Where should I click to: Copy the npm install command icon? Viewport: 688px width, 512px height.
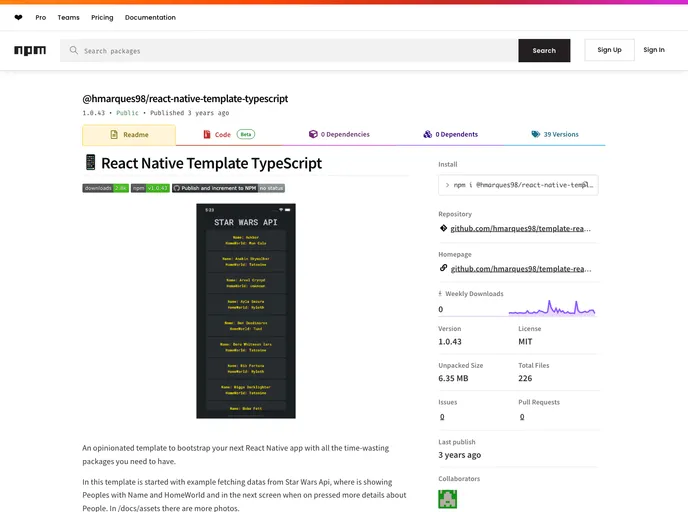[x=586, y=185]
